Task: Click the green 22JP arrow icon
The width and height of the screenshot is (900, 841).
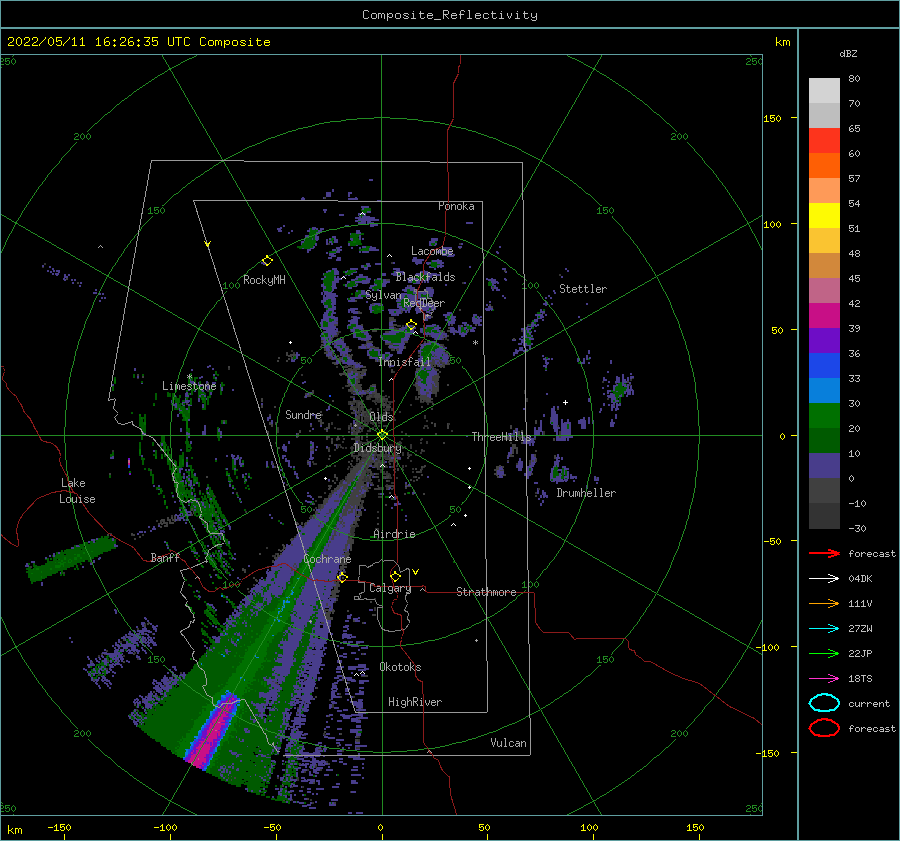Action: click(x=824, y=653)
